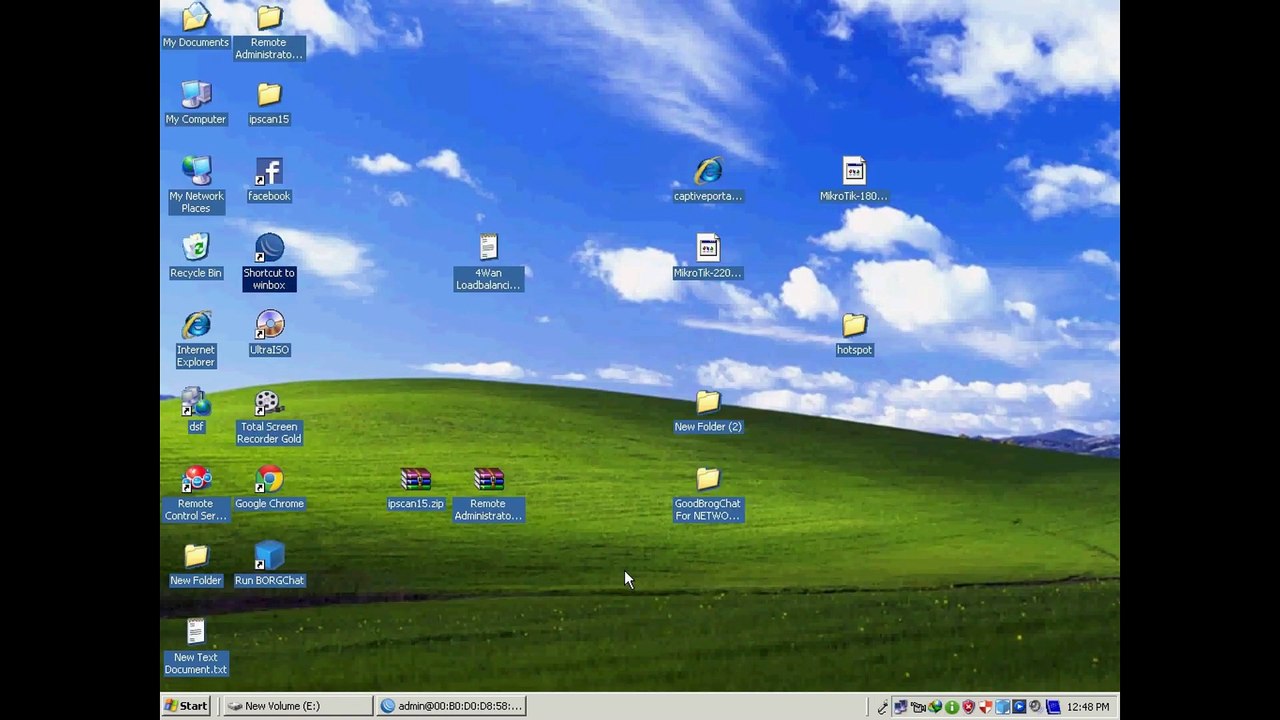This screenshot has width=1280, height=720.
Task: Launch Google Chrome from the desktop
Action: point(269,487)
